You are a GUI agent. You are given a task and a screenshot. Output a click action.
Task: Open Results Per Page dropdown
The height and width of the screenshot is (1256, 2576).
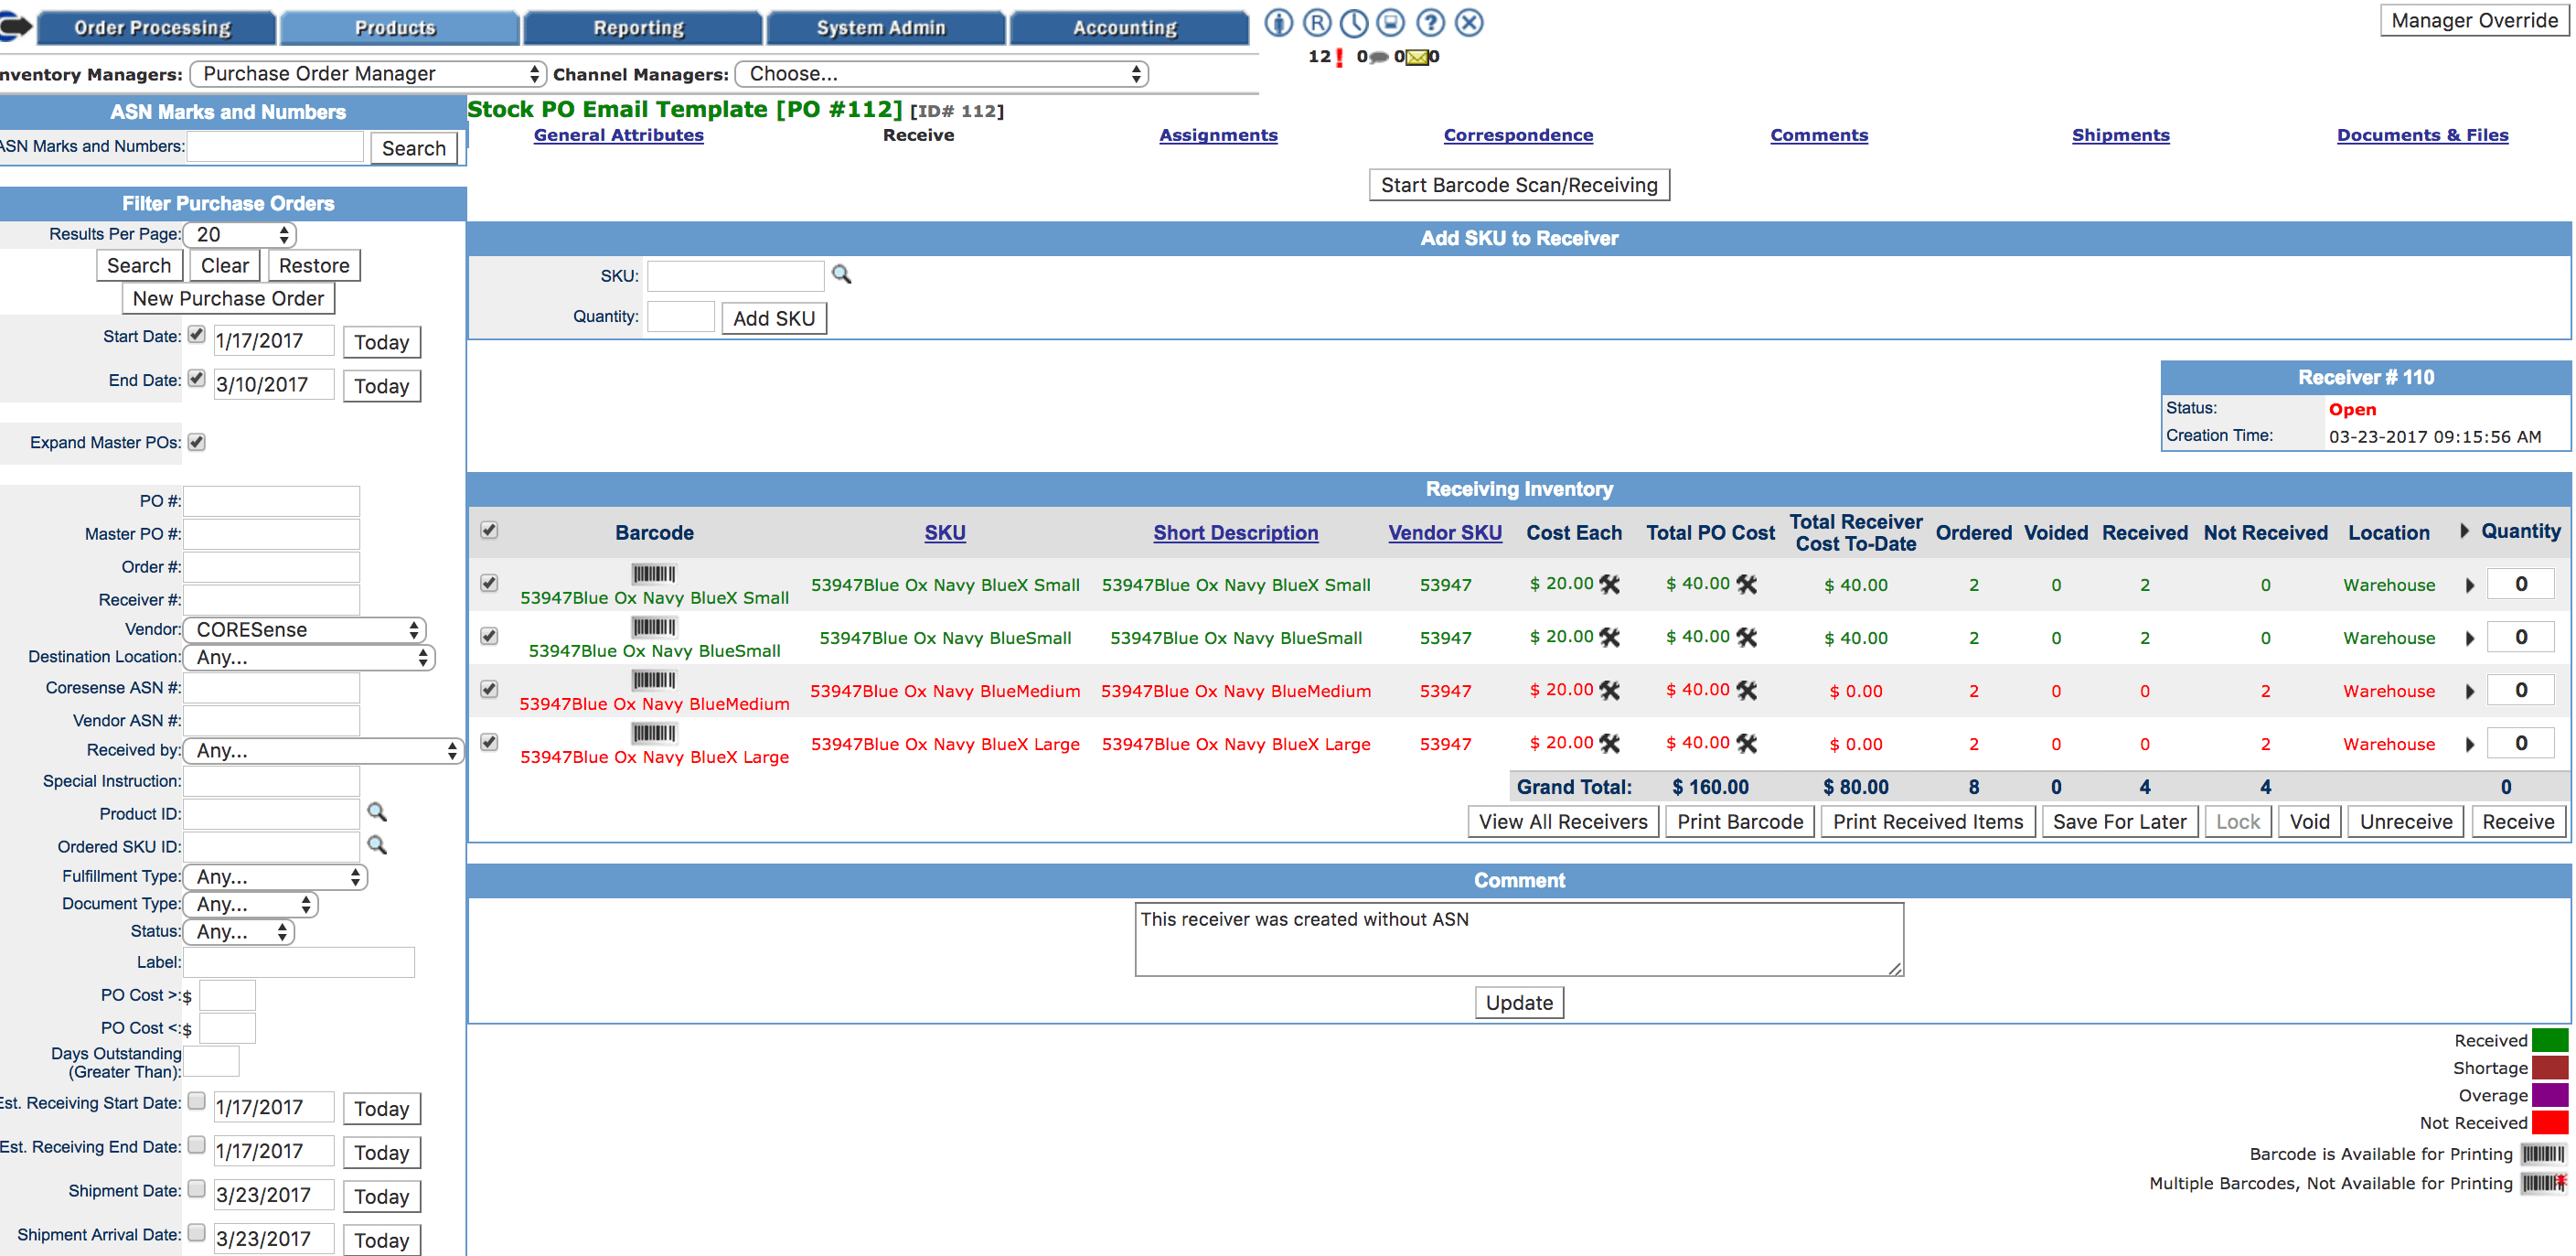(x=240, y=235)
